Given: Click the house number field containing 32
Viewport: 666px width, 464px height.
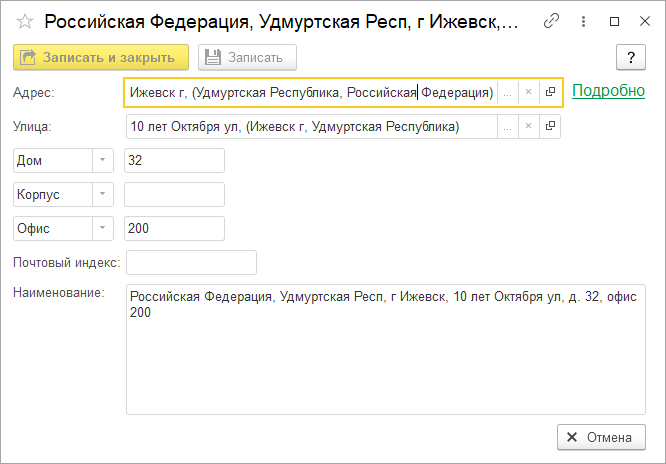Looking at the screenshot, I should (174, 160).
